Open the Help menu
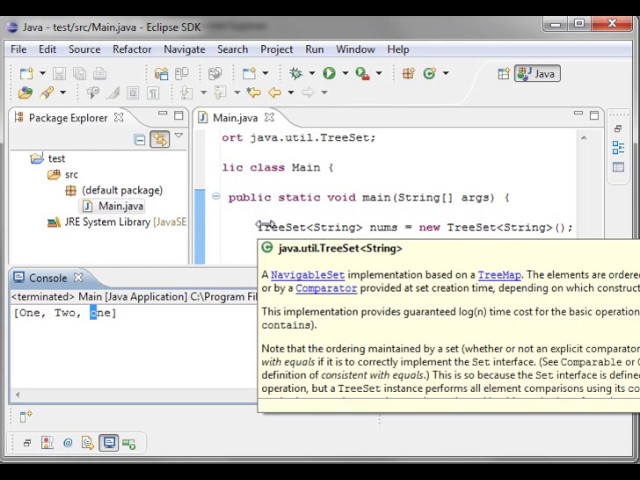The image size is (640, 480). point(398,49)
